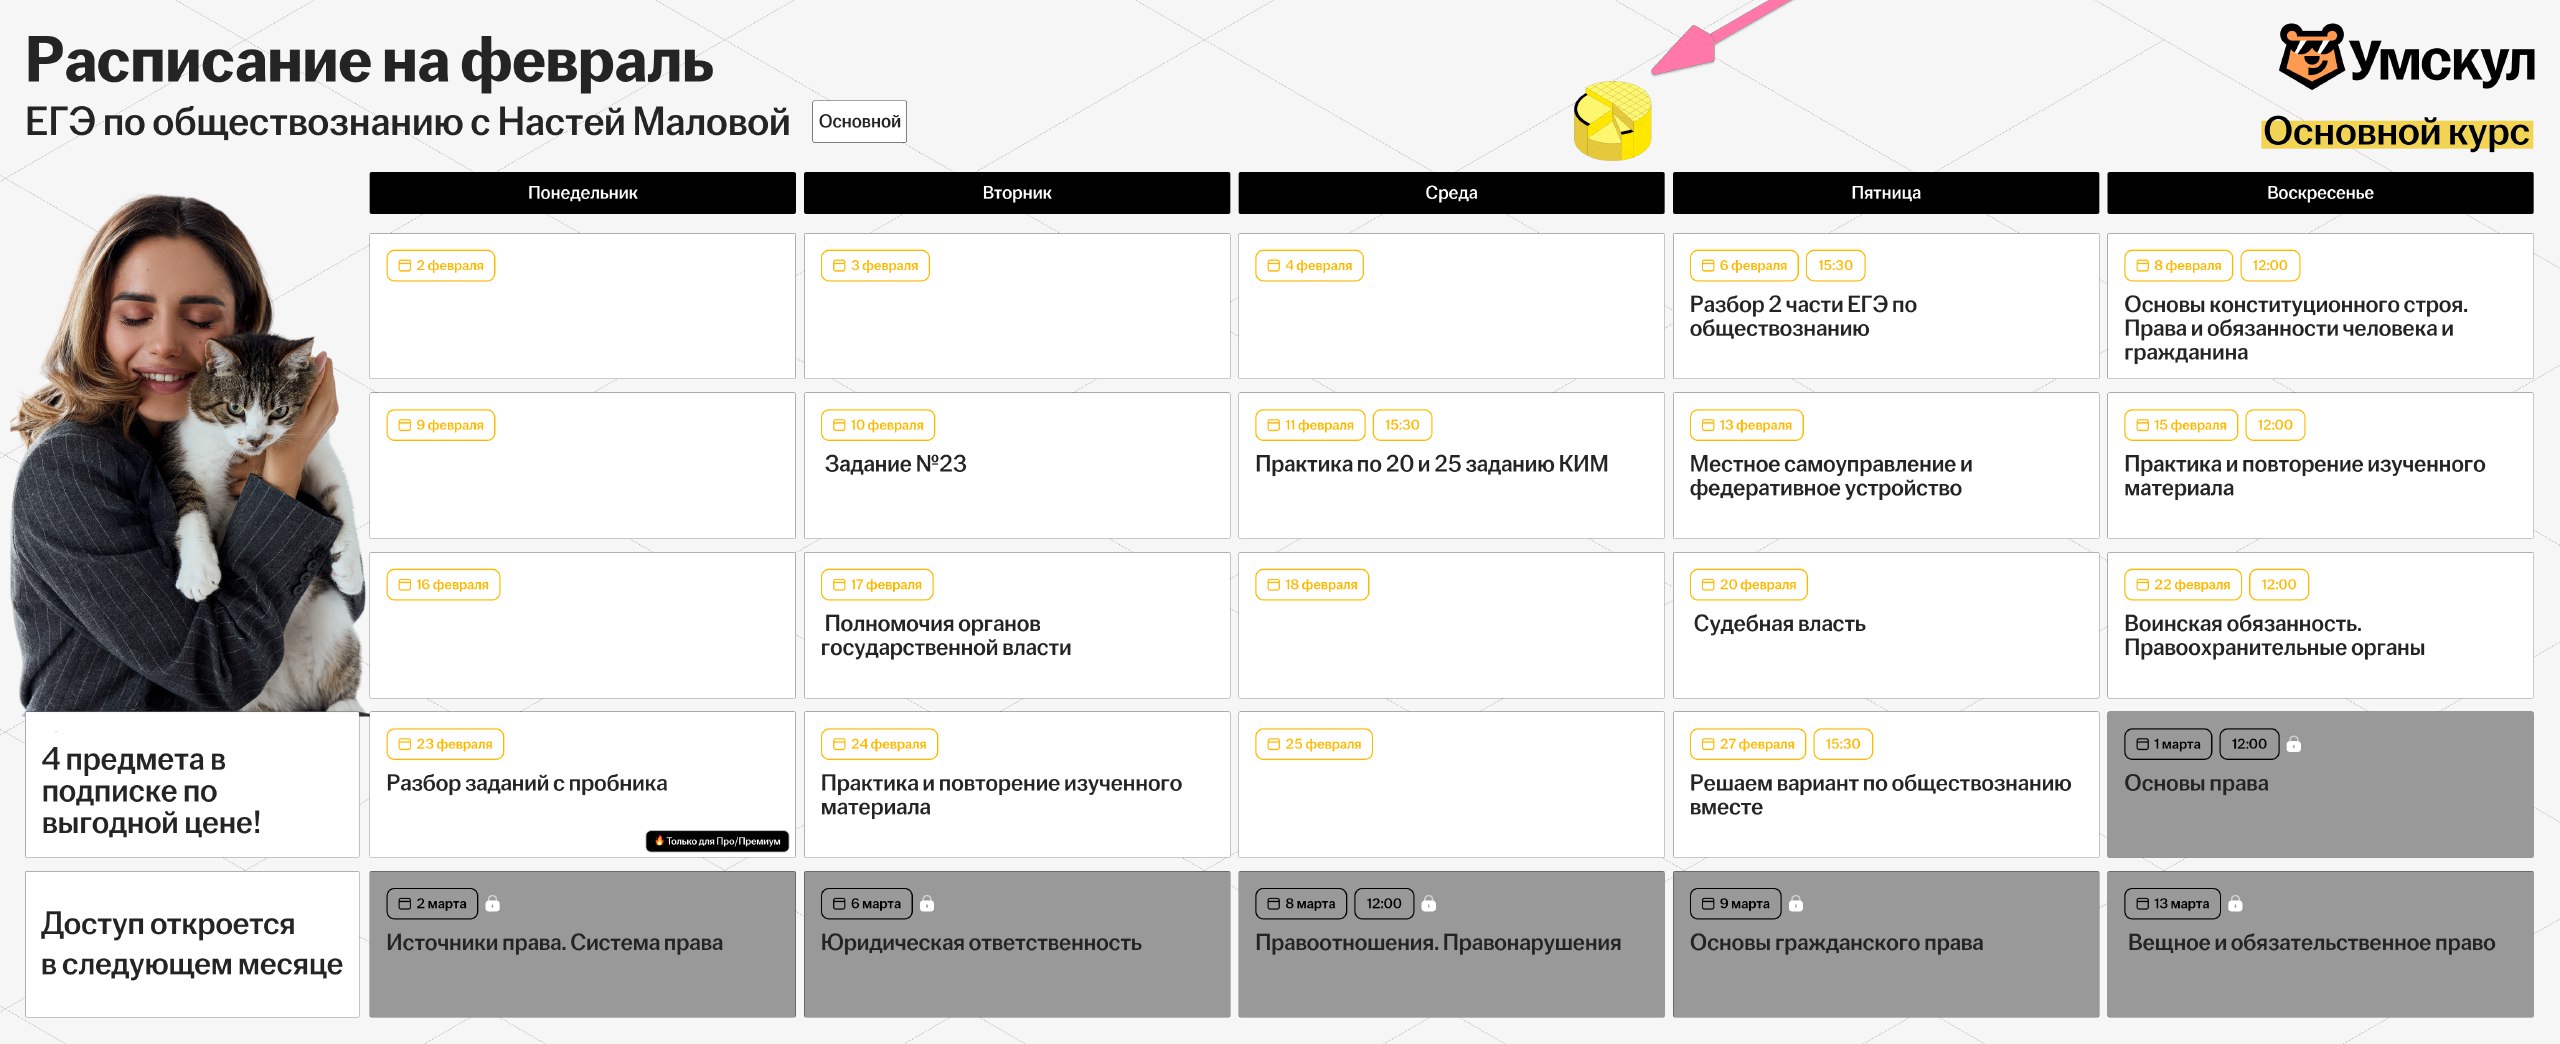Screen dimensions: 2560x1044
Task: Click the lock icon after 8 марта 12:00
Action: click(x=1428, y=904)
